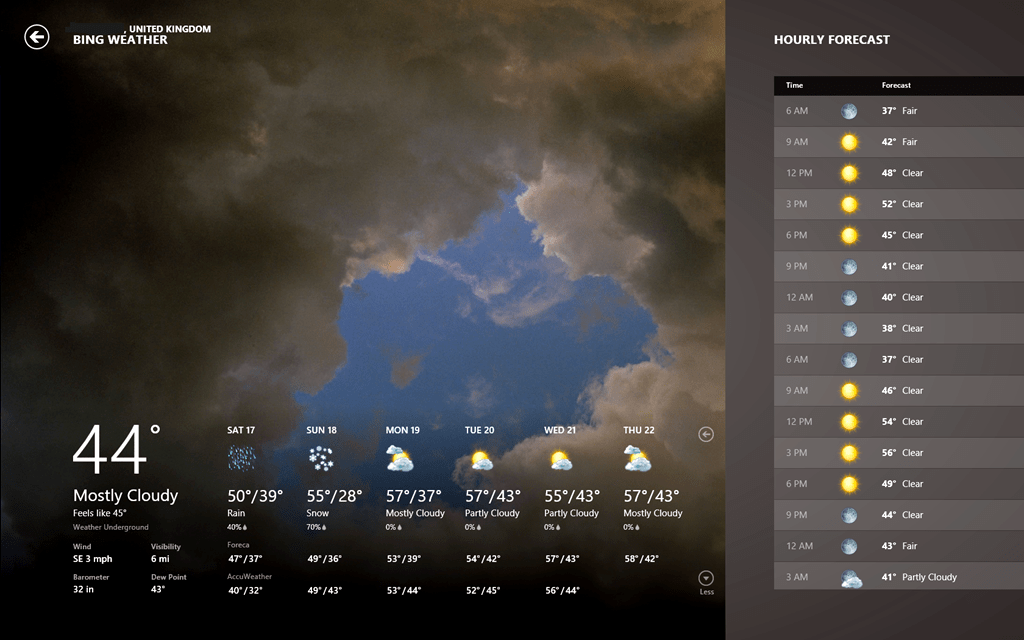This screenshot has height=640, width=1024.
Task: Click the moon icon in 43° Fair row
Action: (x=849, y=546)
